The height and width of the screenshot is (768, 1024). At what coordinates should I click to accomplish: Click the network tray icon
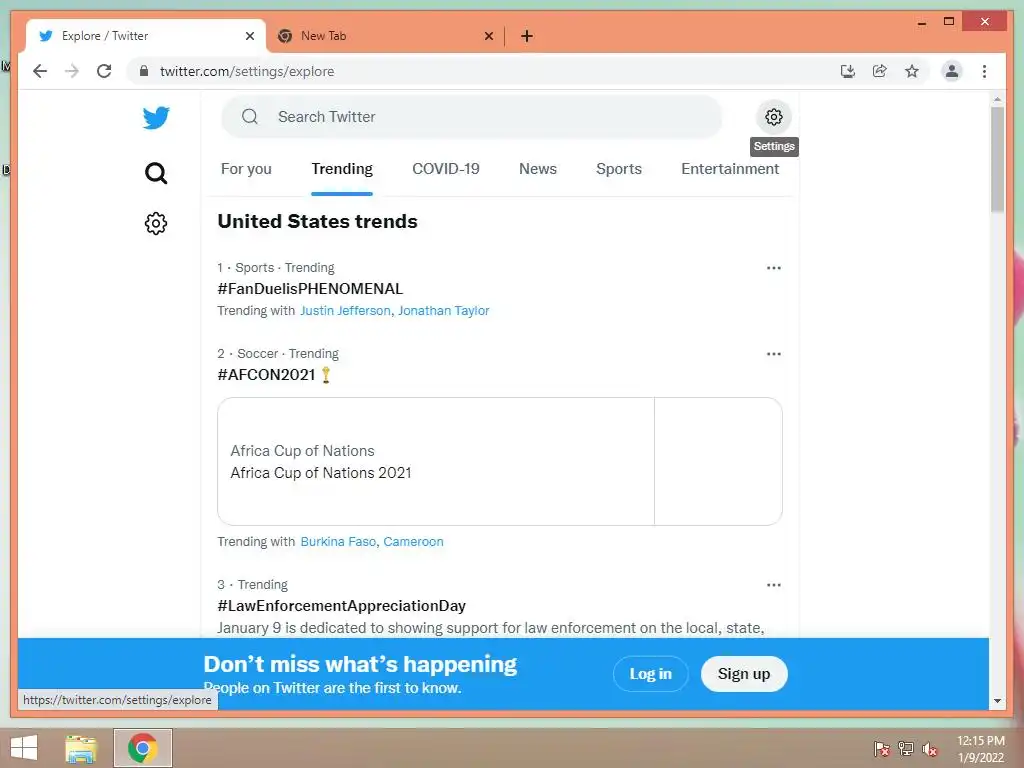coord(906,749)
